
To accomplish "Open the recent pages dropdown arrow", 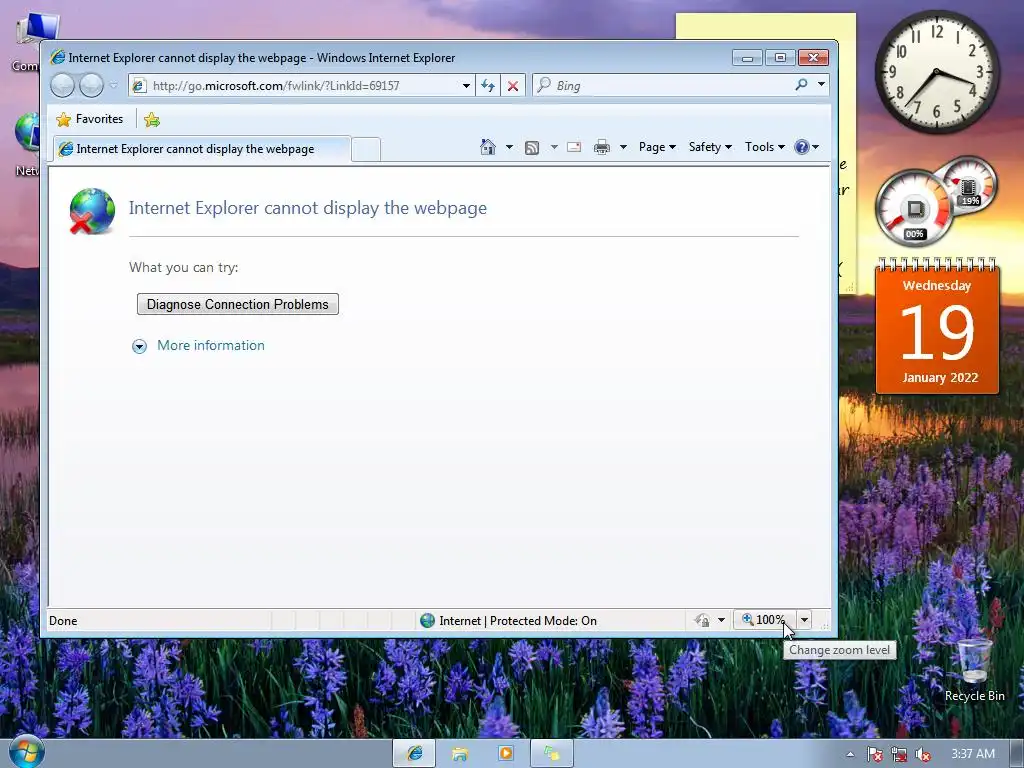I will coord(114,86).
